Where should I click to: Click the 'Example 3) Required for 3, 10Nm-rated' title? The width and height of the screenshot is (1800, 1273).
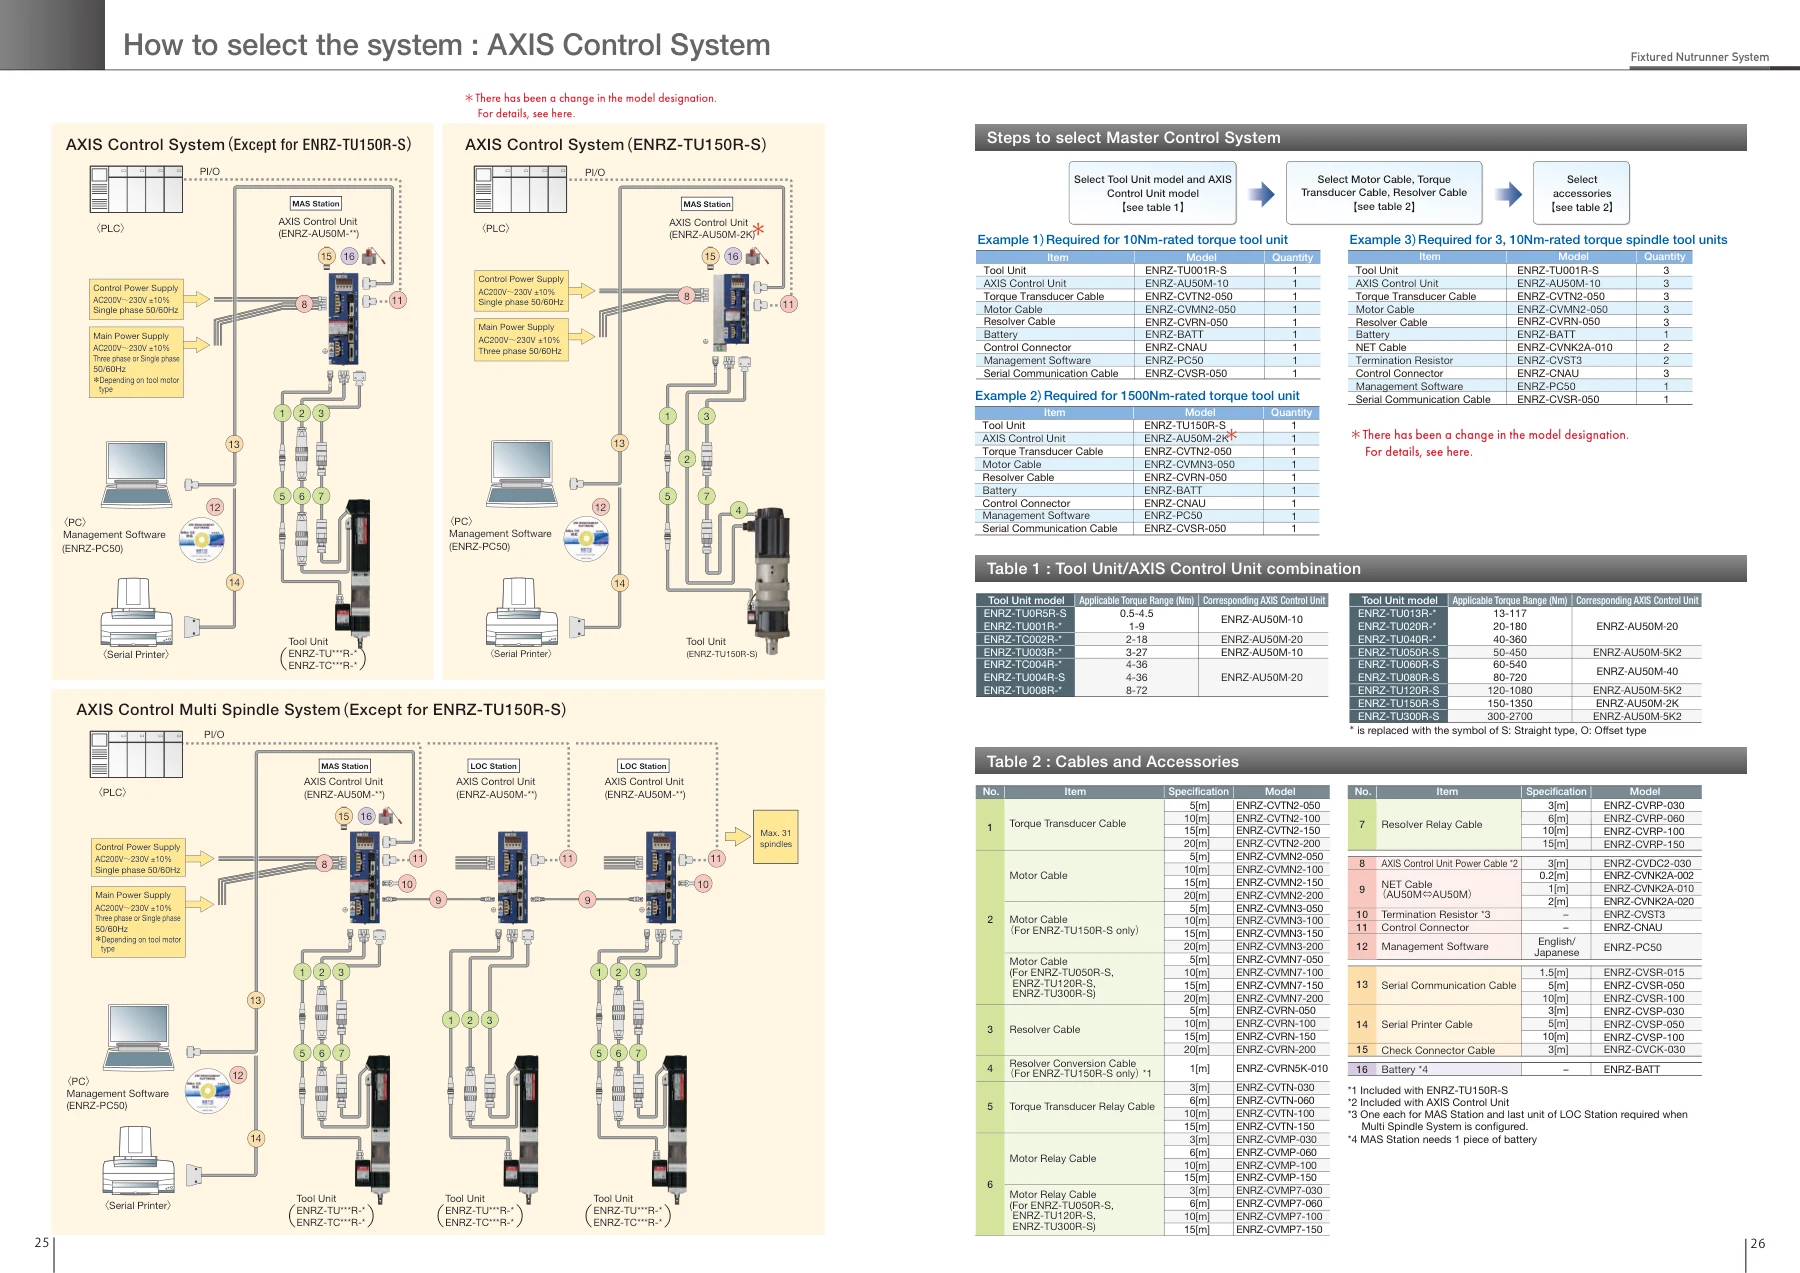tap(1538, 240)
